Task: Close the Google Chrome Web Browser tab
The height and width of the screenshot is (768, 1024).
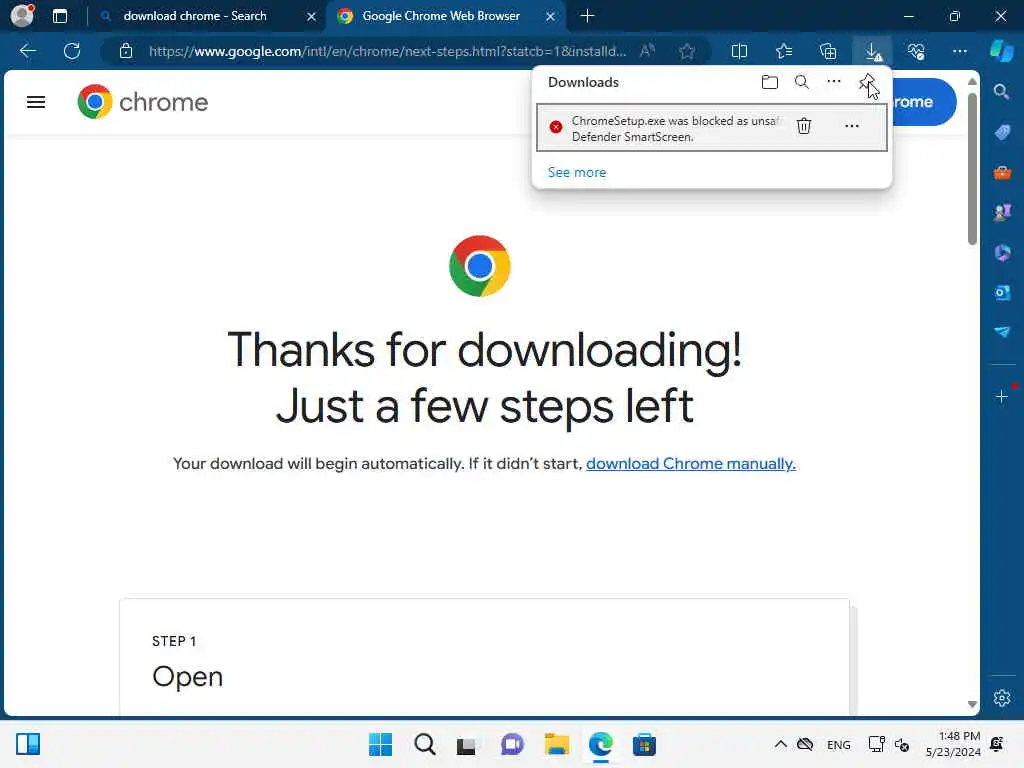Action: tap(551, 16)
